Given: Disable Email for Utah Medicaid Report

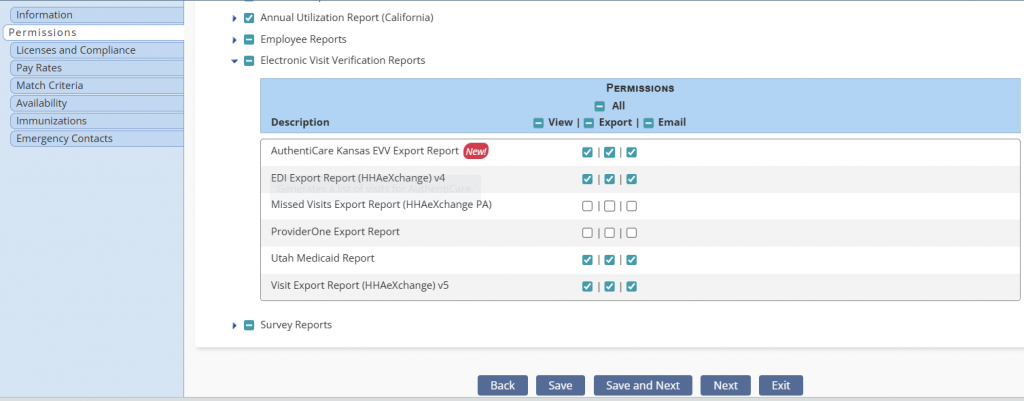Looking at the screenshot, I should point(631,260).
